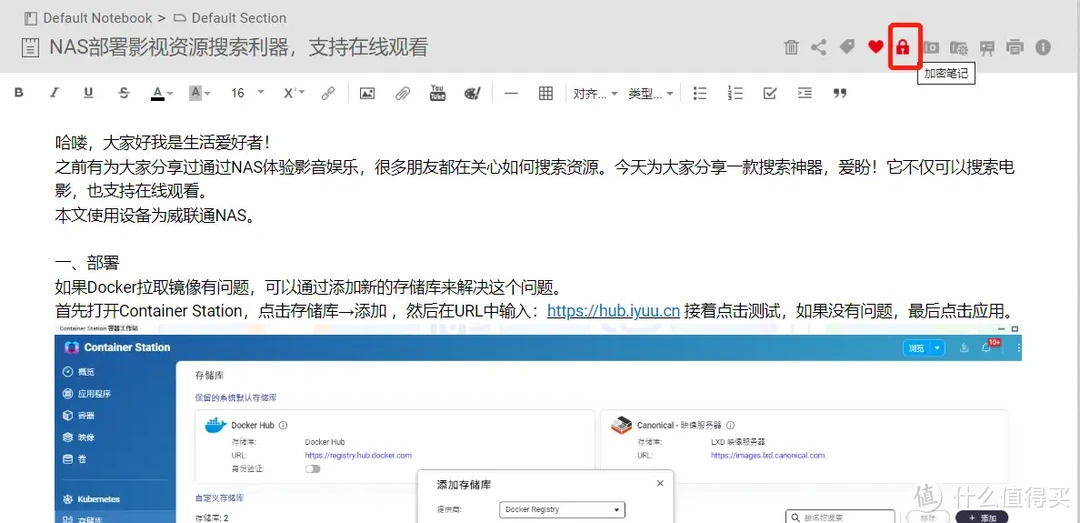Click the 按名称搜索 search field in screenshot
This screenshot has width=1080, height=523.
click(840, 517)
